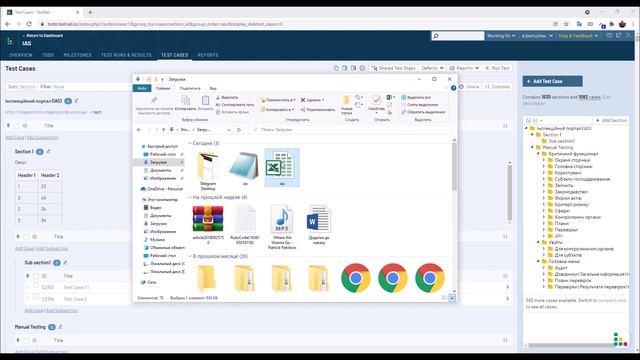640x360 pixels.
Task: Open TEST RUNS & RESULTS tab
Action: click(x=126, y=55)
